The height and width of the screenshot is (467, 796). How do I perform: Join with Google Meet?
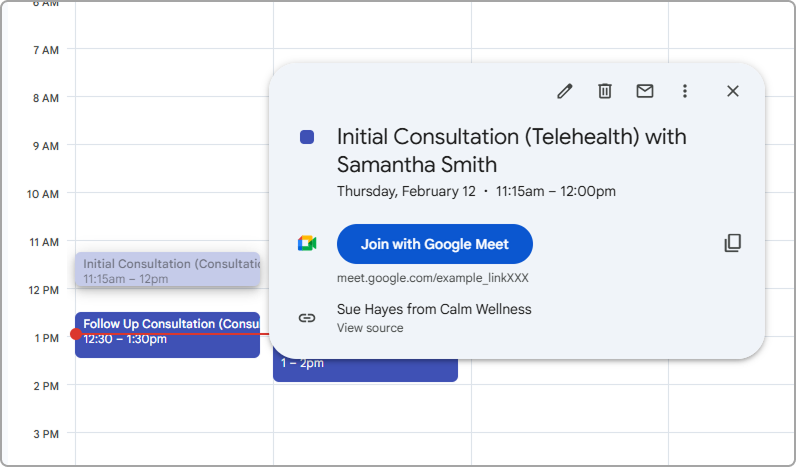tap(434, 244)
